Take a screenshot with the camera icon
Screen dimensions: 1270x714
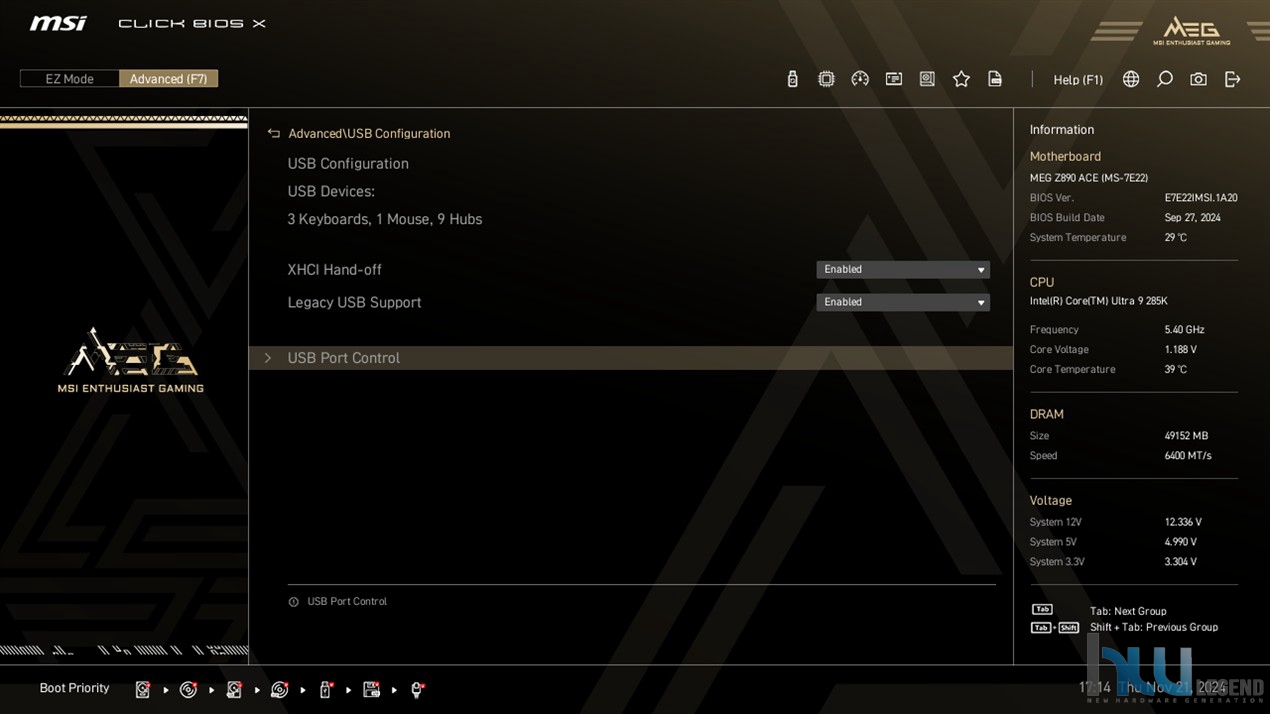pyautogui.click(x=1198, y=79)
